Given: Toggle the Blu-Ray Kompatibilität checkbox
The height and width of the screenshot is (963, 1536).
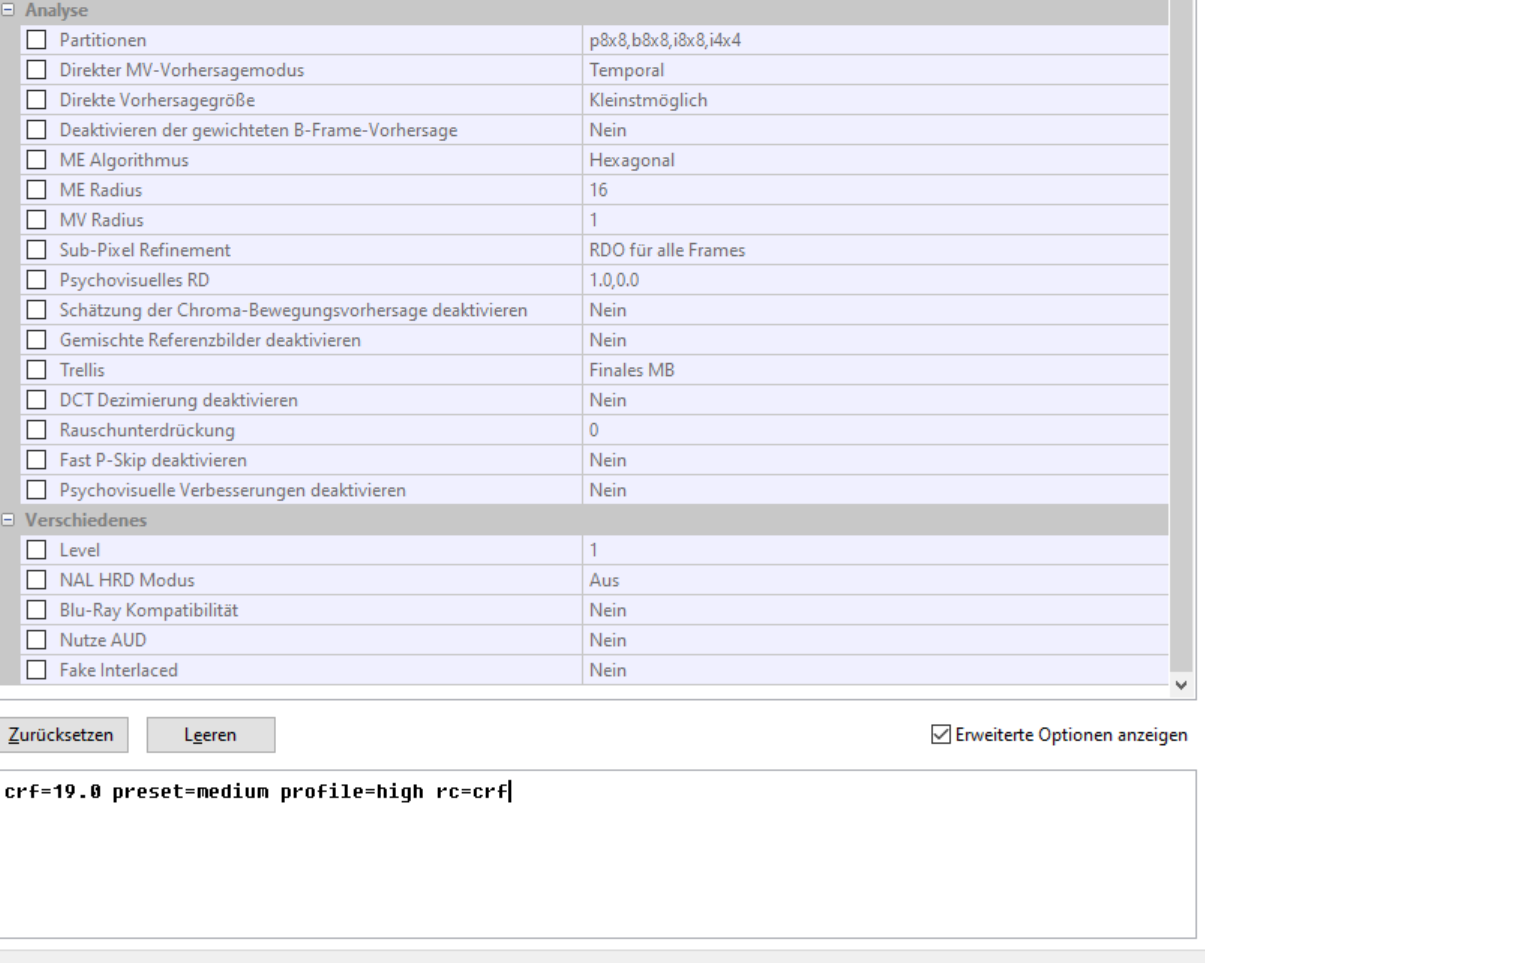Looking at the screenshot, I should pos(37,610).
